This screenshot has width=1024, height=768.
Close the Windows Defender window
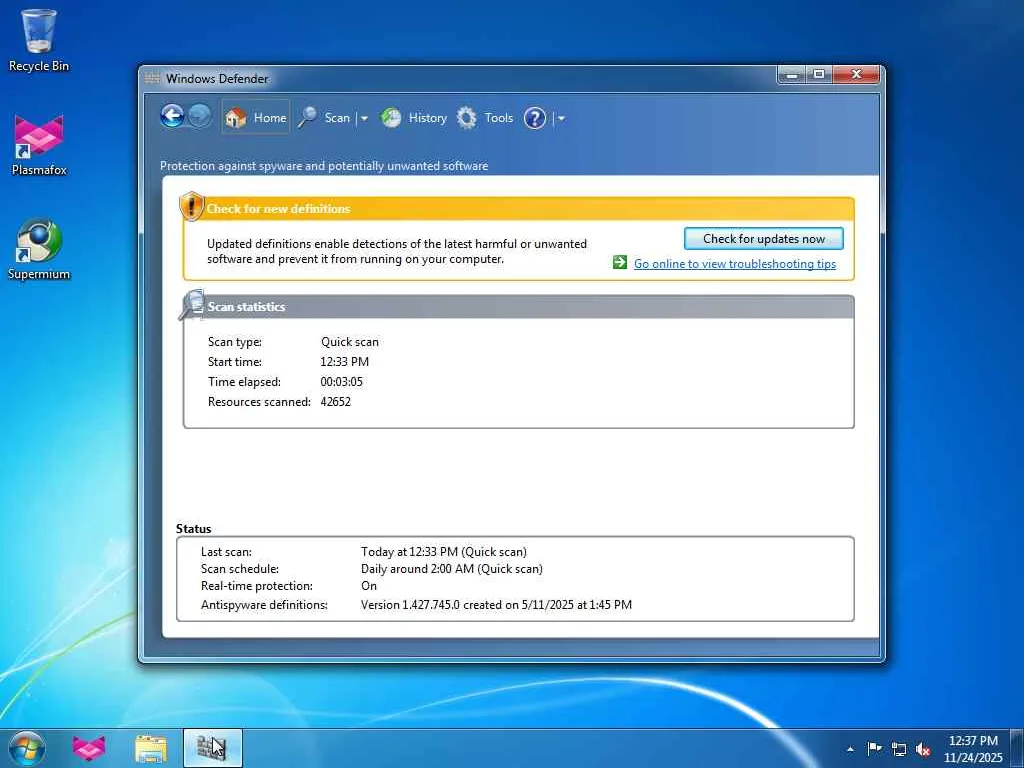tap(857, 74)
